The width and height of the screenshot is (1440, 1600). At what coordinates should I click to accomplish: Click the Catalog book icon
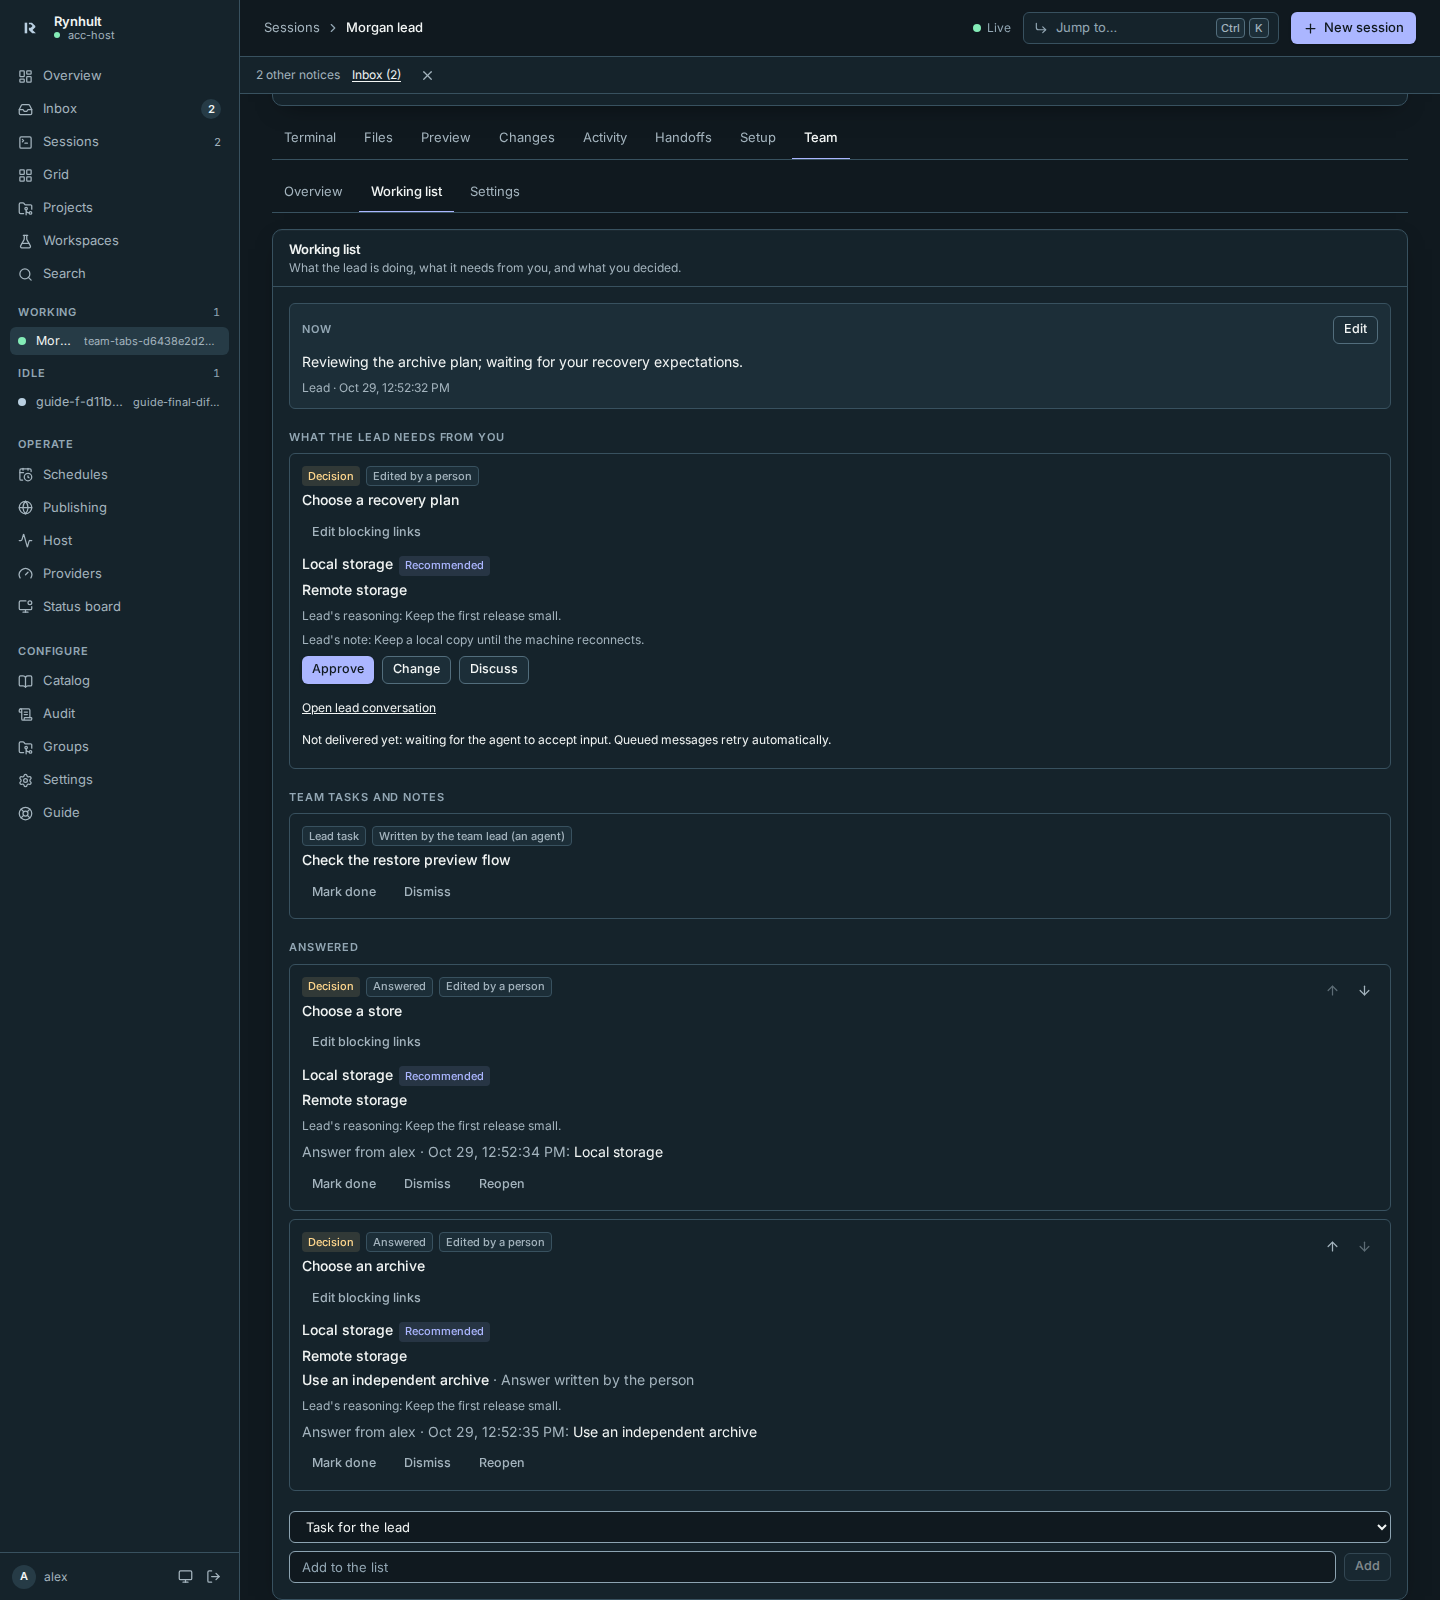click(26, 681)
